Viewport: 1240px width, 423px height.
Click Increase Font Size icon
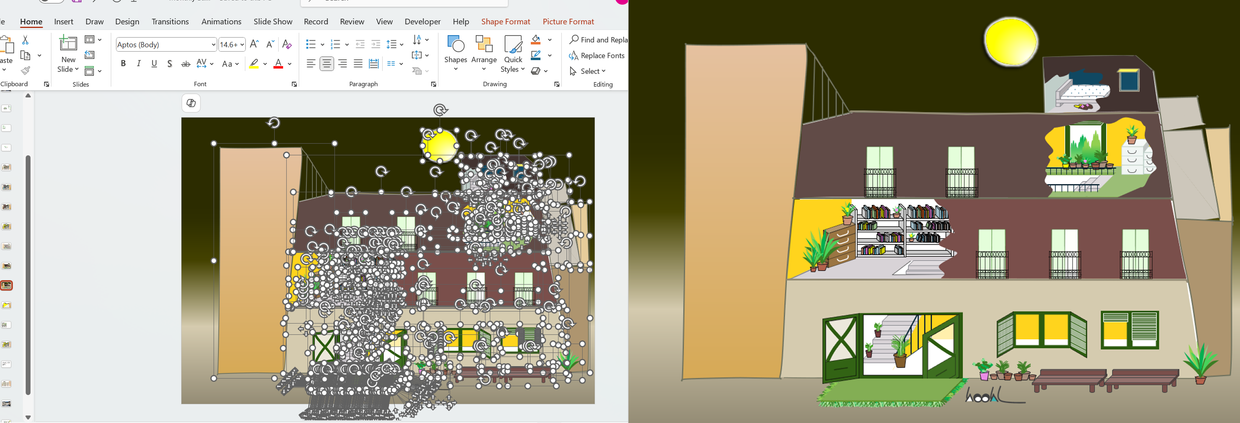pyautogui.click(x=254, y=44)
